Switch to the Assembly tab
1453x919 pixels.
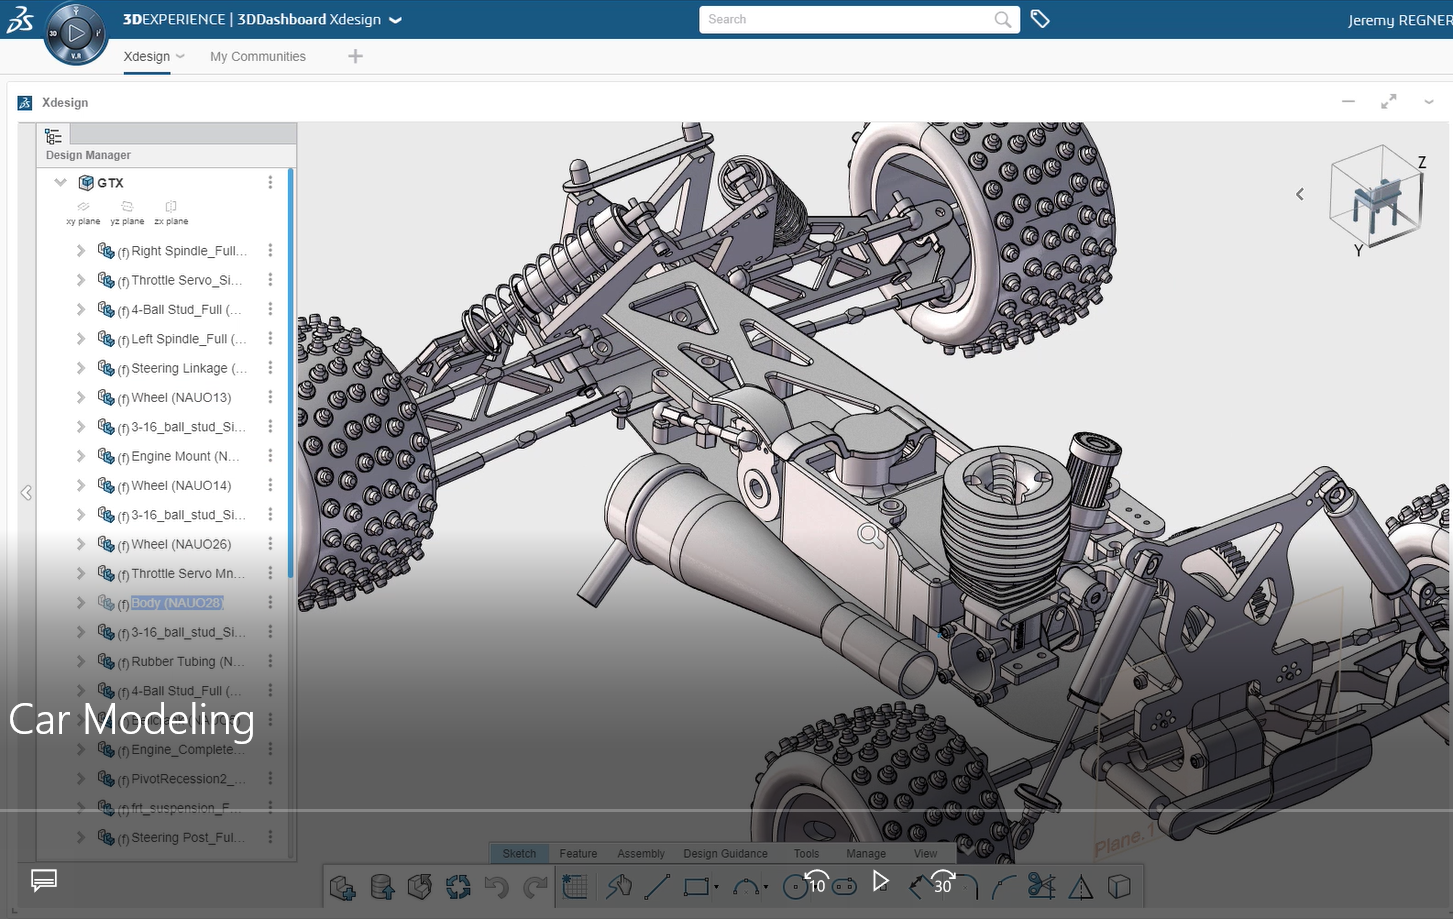pos(641,854)
